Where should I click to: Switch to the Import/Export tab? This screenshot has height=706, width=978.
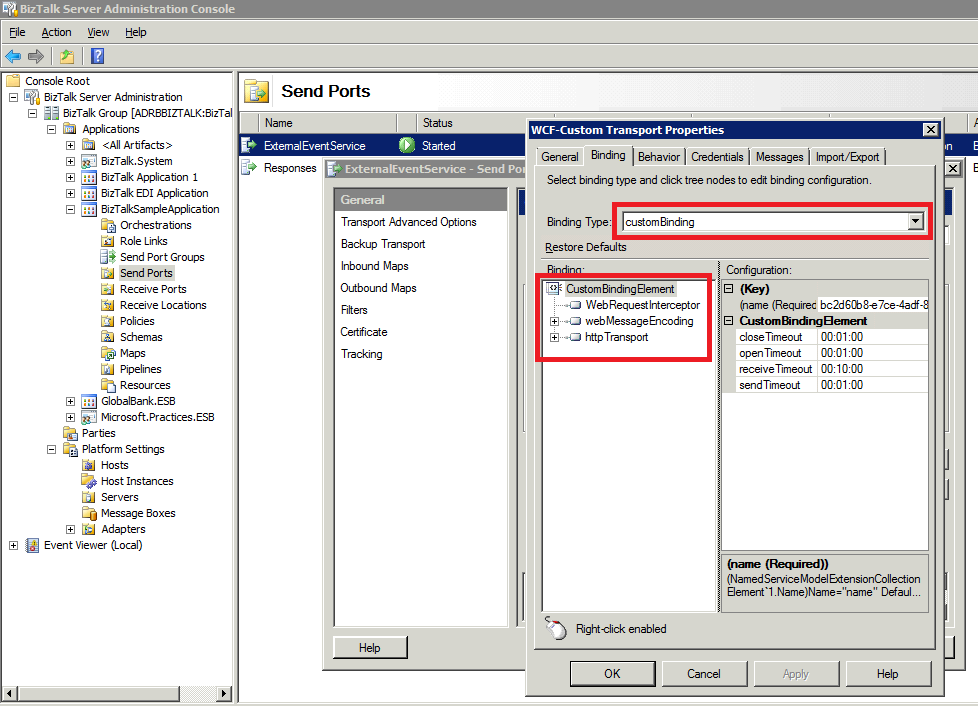tap(848, 157)
